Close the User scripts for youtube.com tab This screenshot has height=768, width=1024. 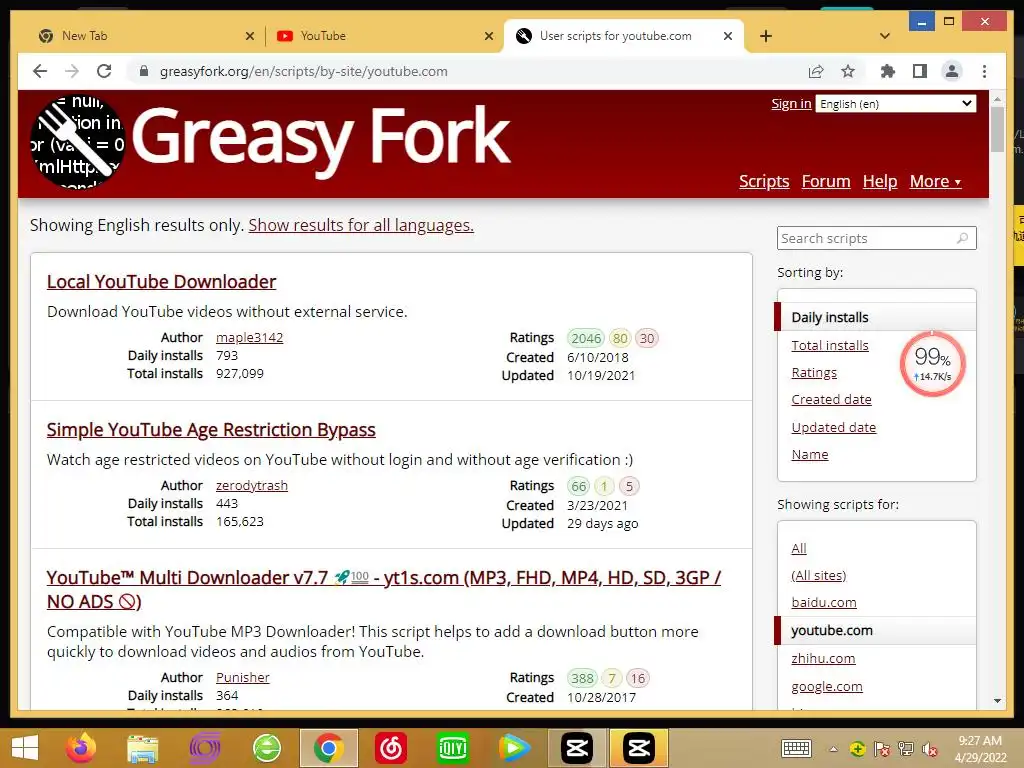pos(728,36)
